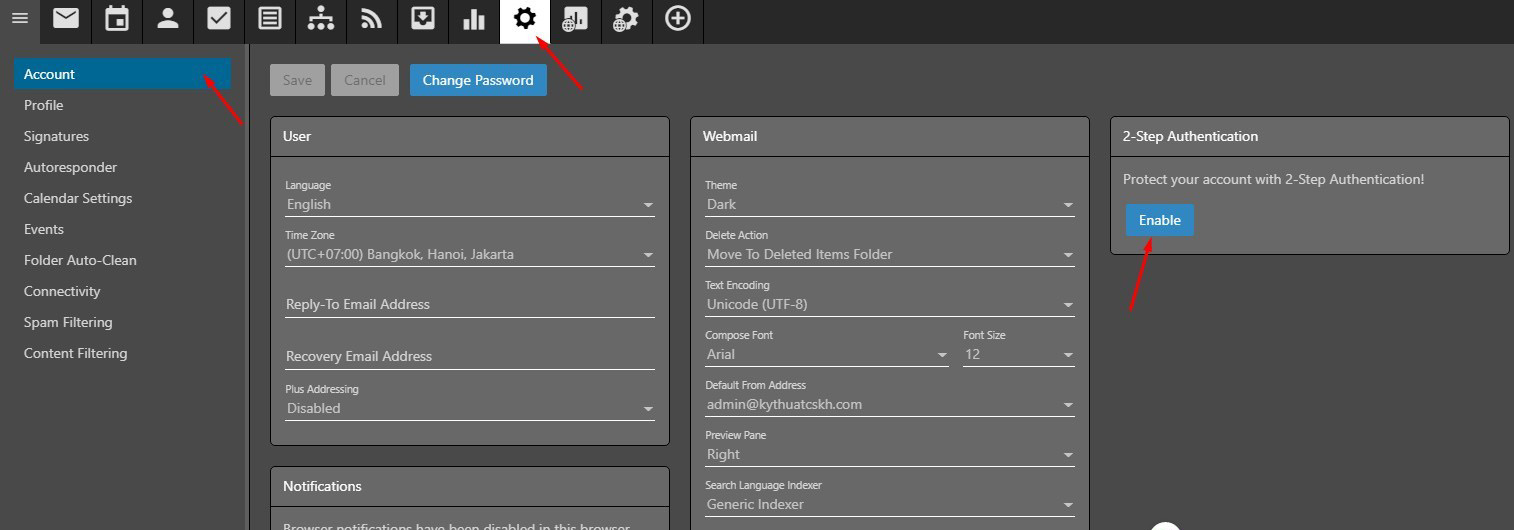Open Spam Filtering settings
Viewport: 1514px width, 530px height.
68,322
